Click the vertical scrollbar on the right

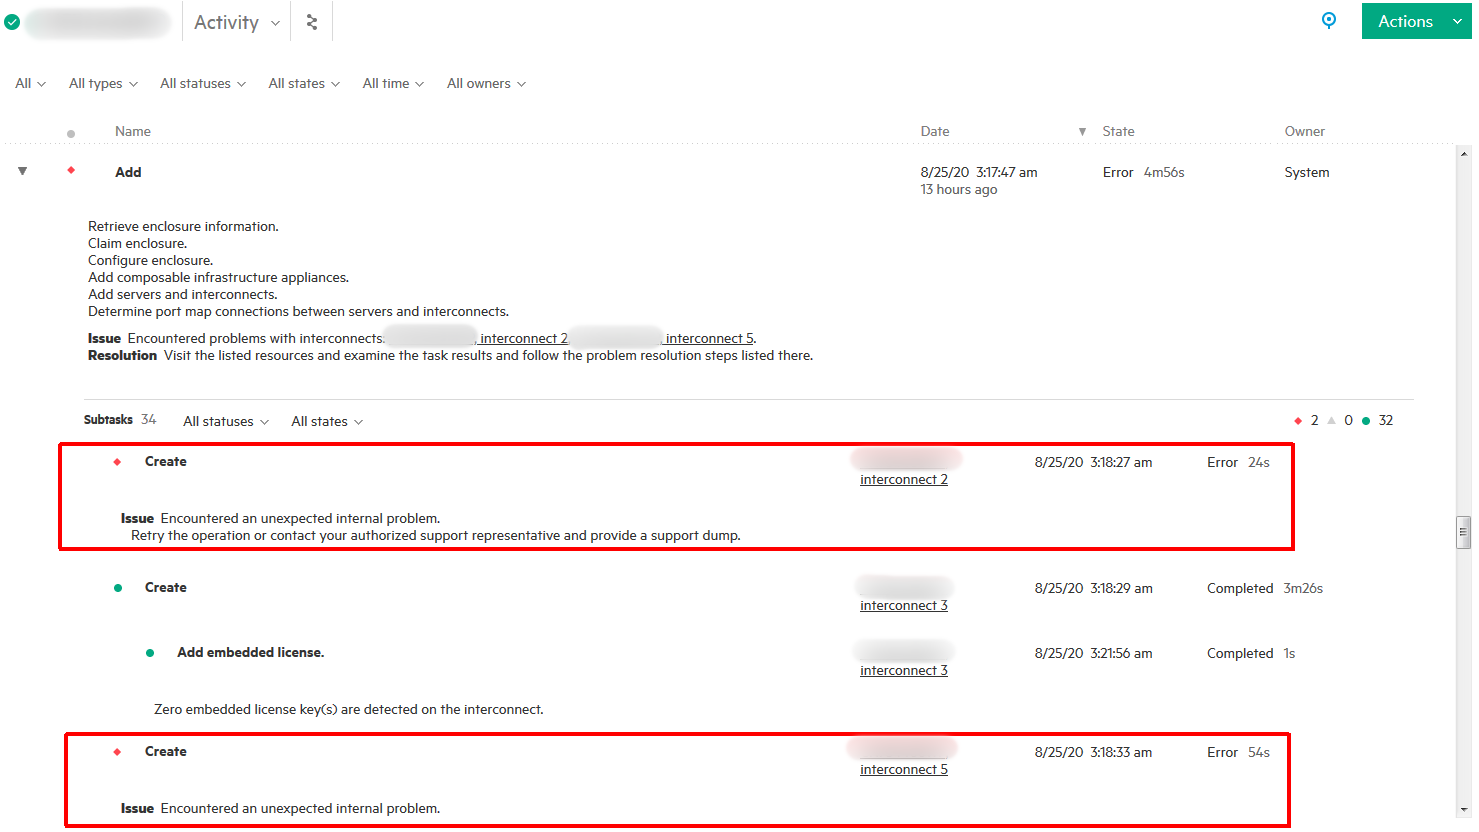1464,531
